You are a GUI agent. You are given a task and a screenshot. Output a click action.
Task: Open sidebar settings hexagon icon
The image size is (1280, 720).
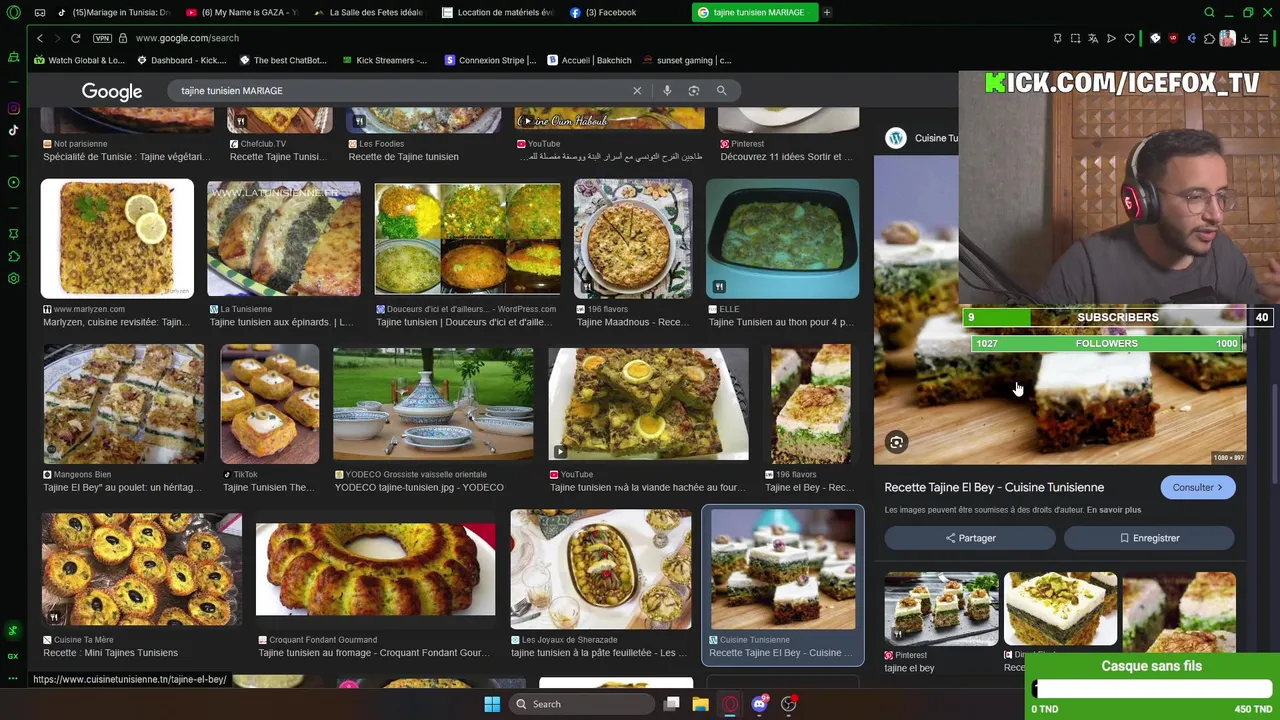[13, 278]
